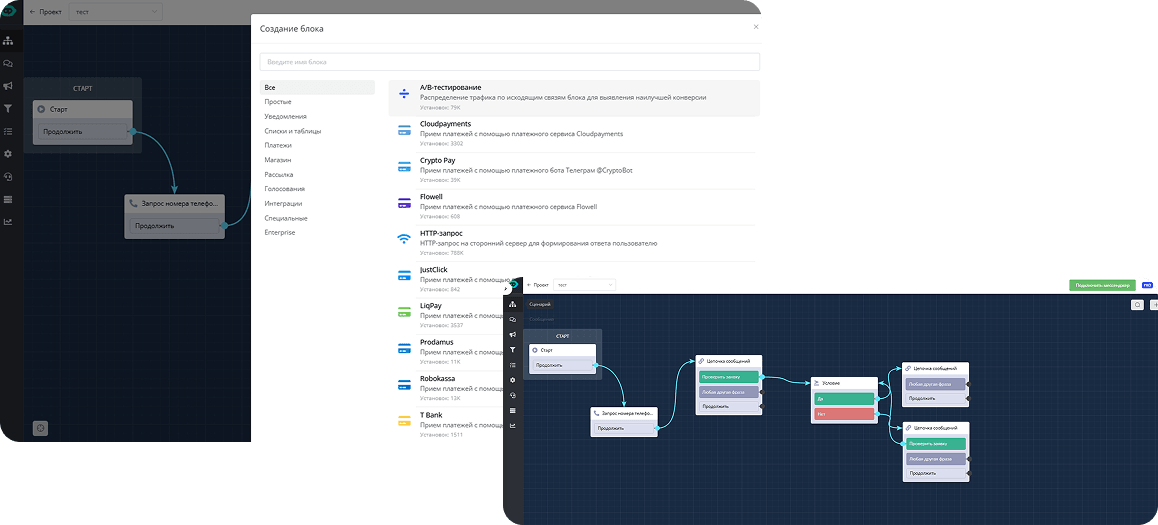Choose the Интеграции category in the list
Screen dimensions: 1158x525
[x=284, y=203]
